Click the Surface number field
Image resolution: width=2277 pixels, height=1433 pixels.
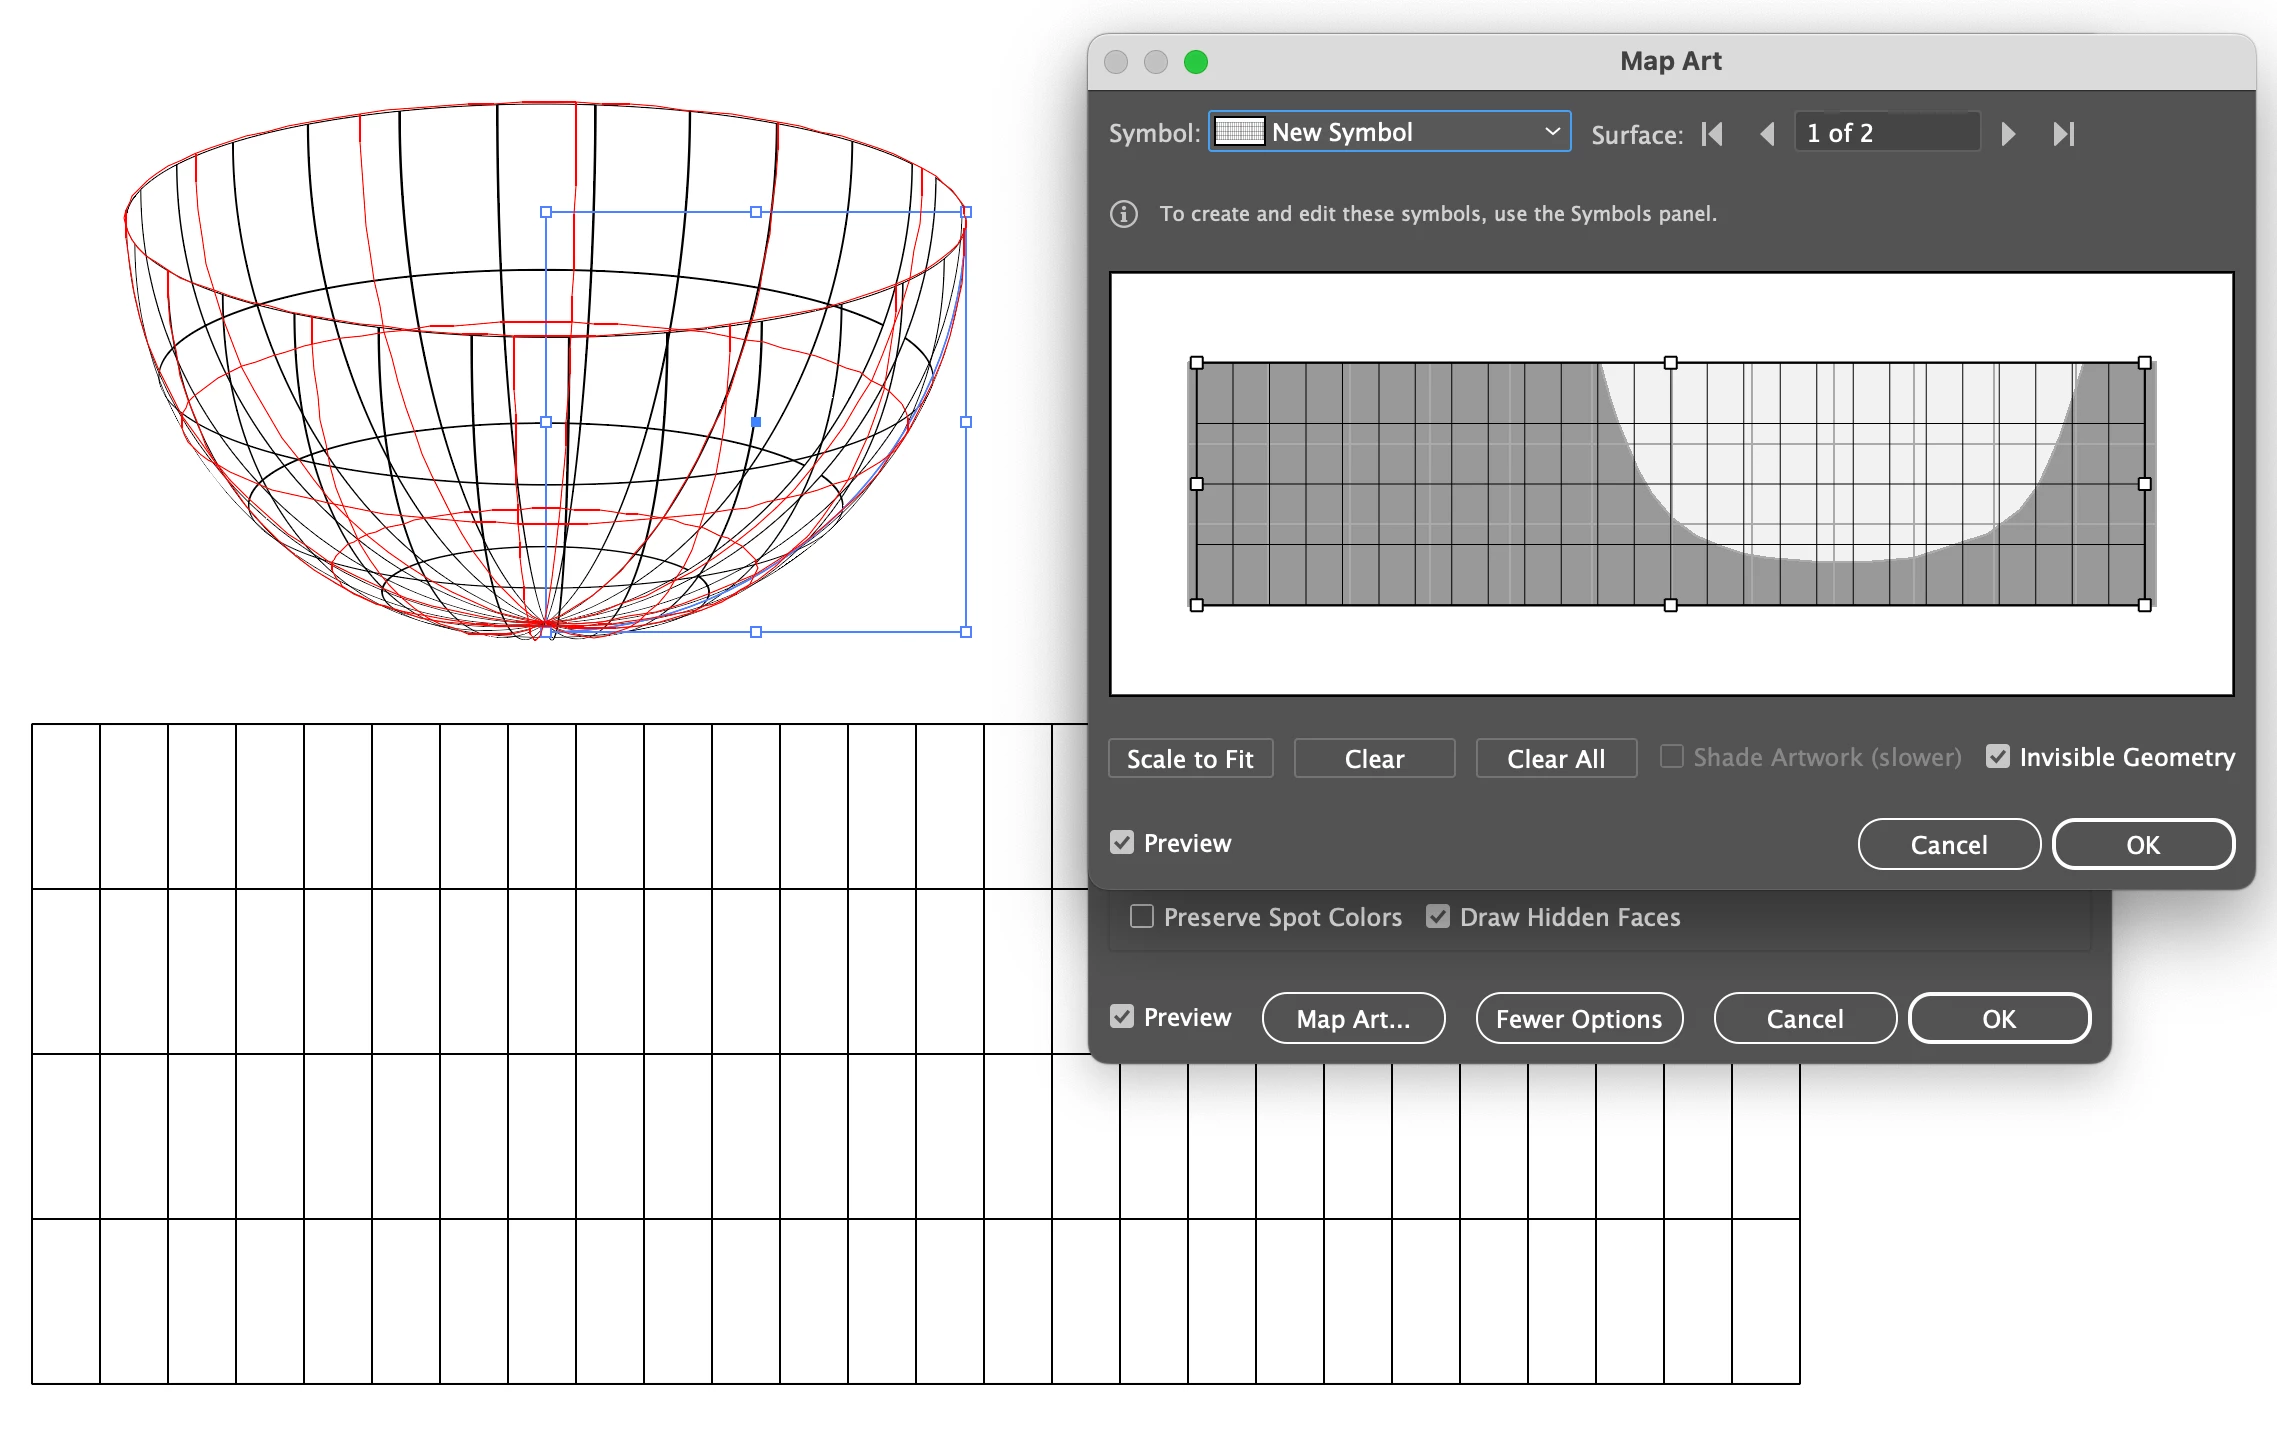click(x=1886, y=133)
